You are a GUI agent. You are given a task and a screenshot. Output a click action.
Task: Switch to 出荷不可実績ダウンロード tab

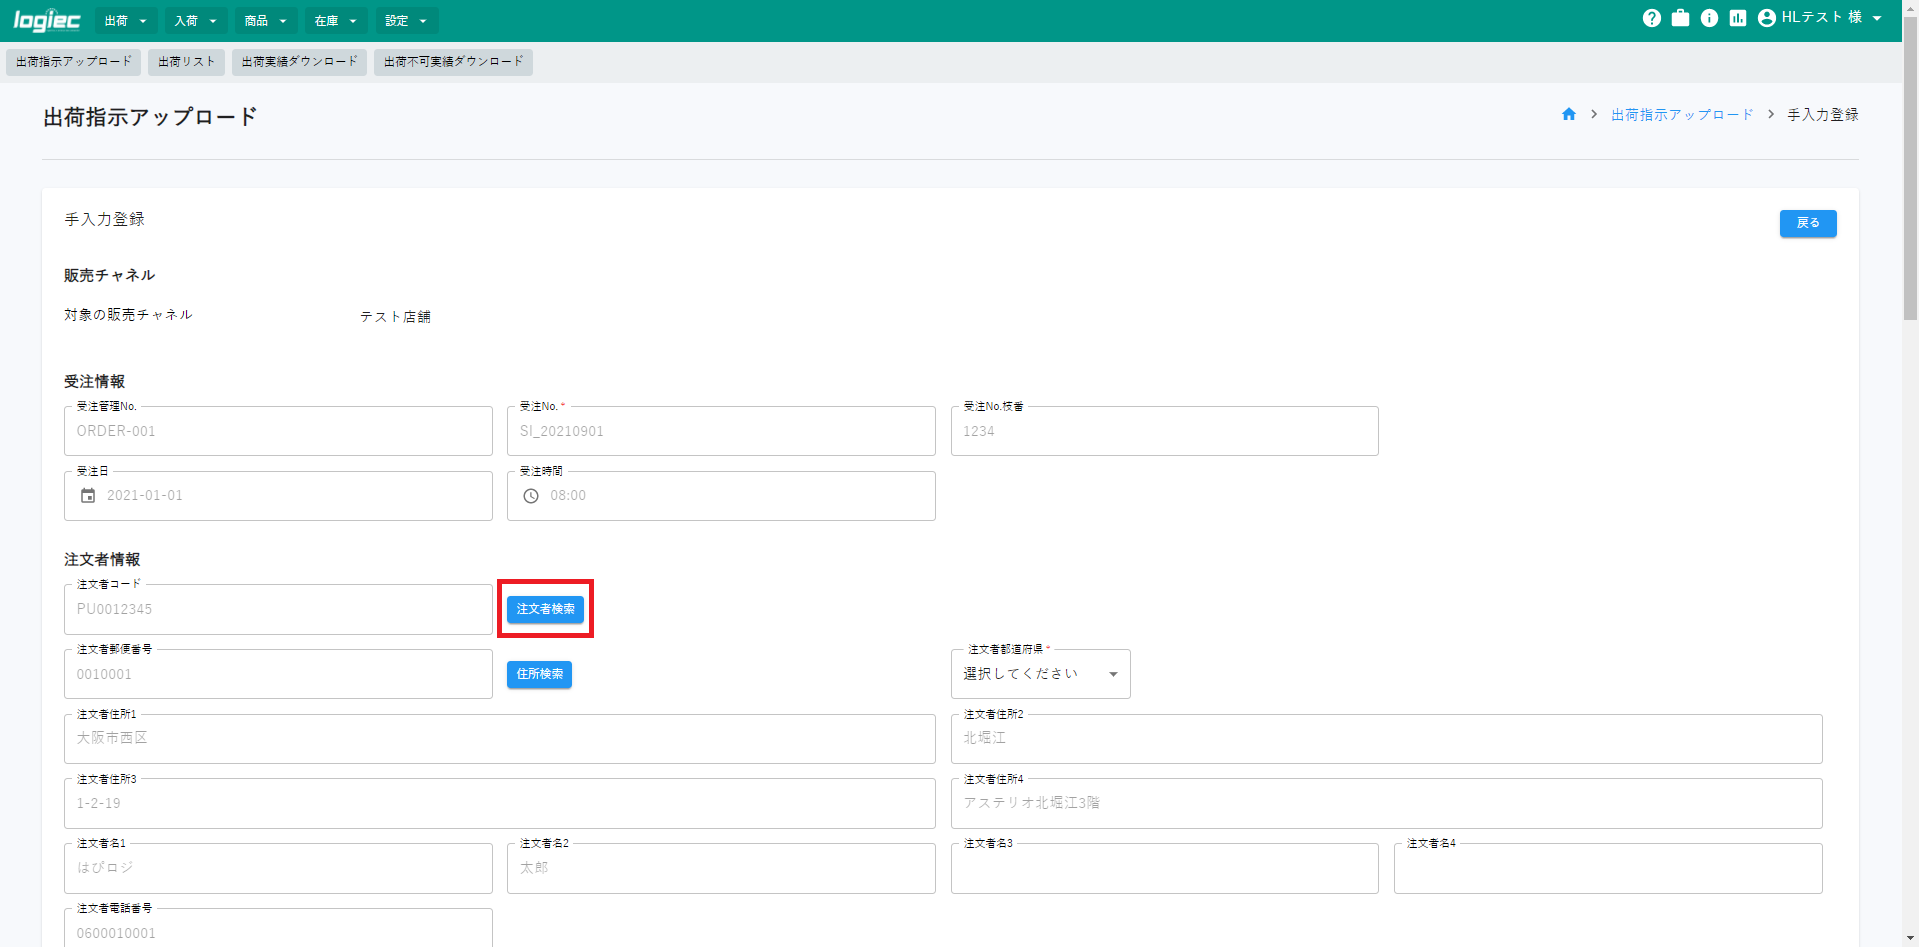pos(454,62)
